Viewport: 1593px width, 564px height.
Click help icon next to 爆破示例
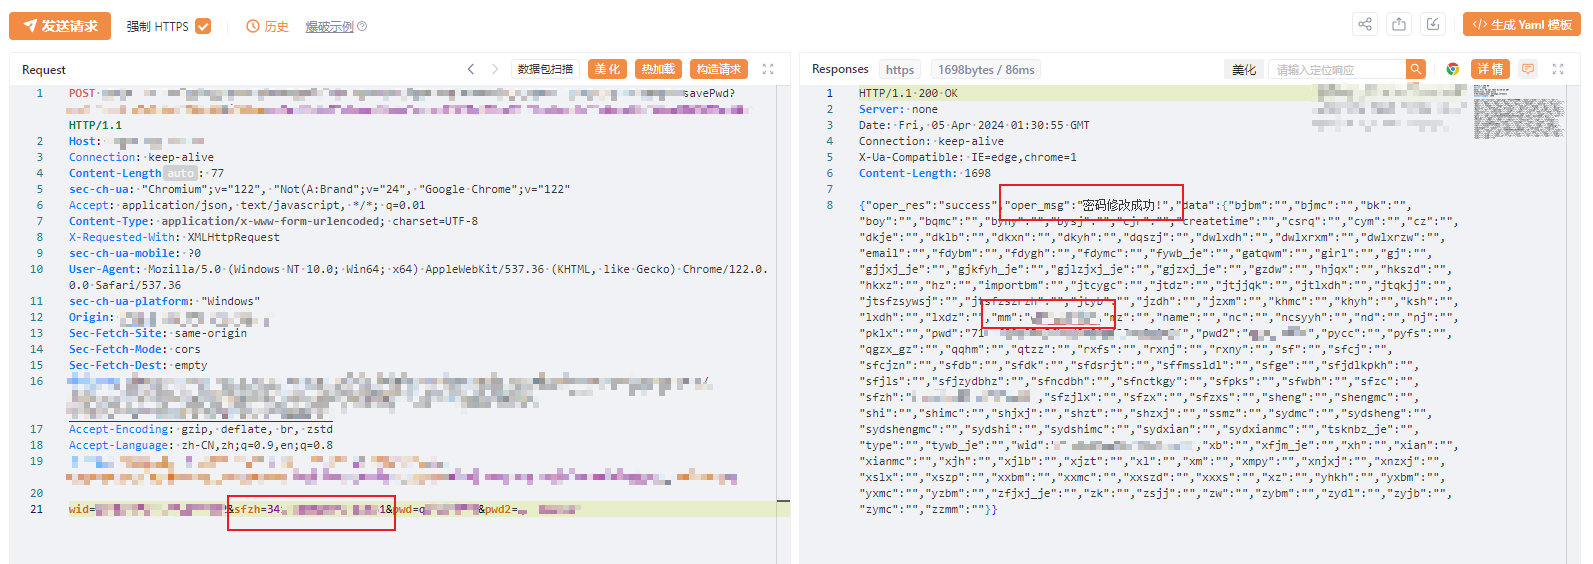[362, 27]
